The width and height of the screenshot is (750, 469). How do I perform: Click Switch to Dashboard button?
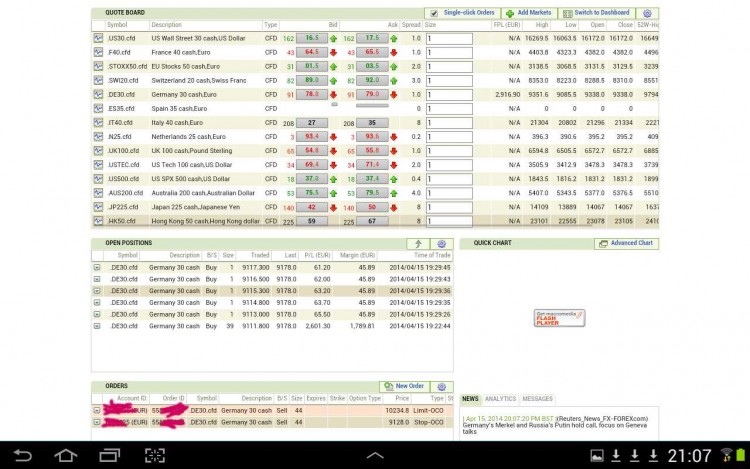pos(596,13)
